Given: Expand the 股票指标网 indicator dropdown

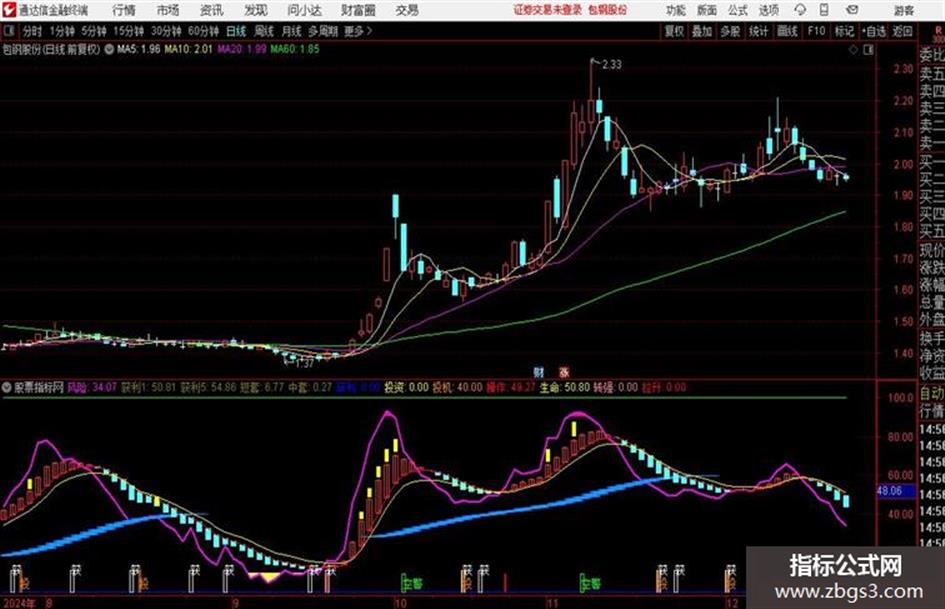Looking at the screenshot, I should click(x=7, y=388).
